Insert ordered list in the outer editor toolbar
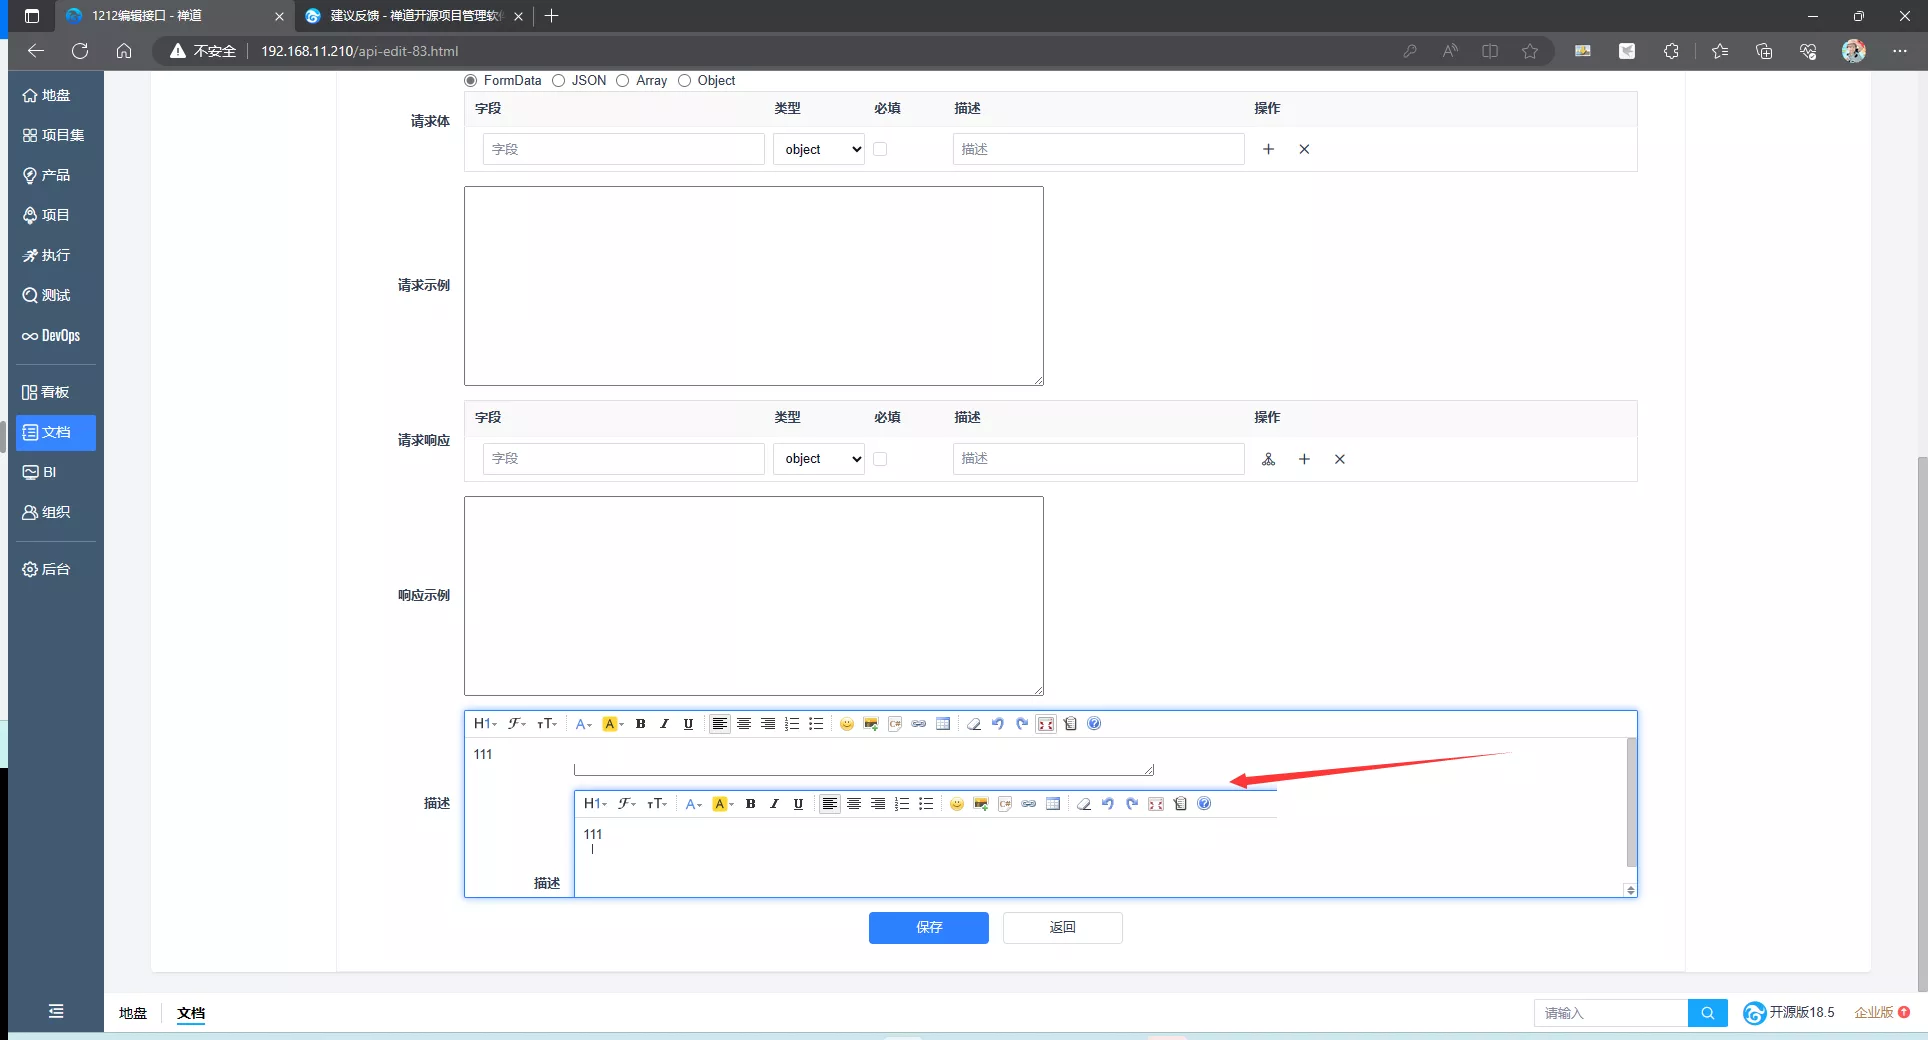This screenshot has height=1040, width=1928. (792, 724)
